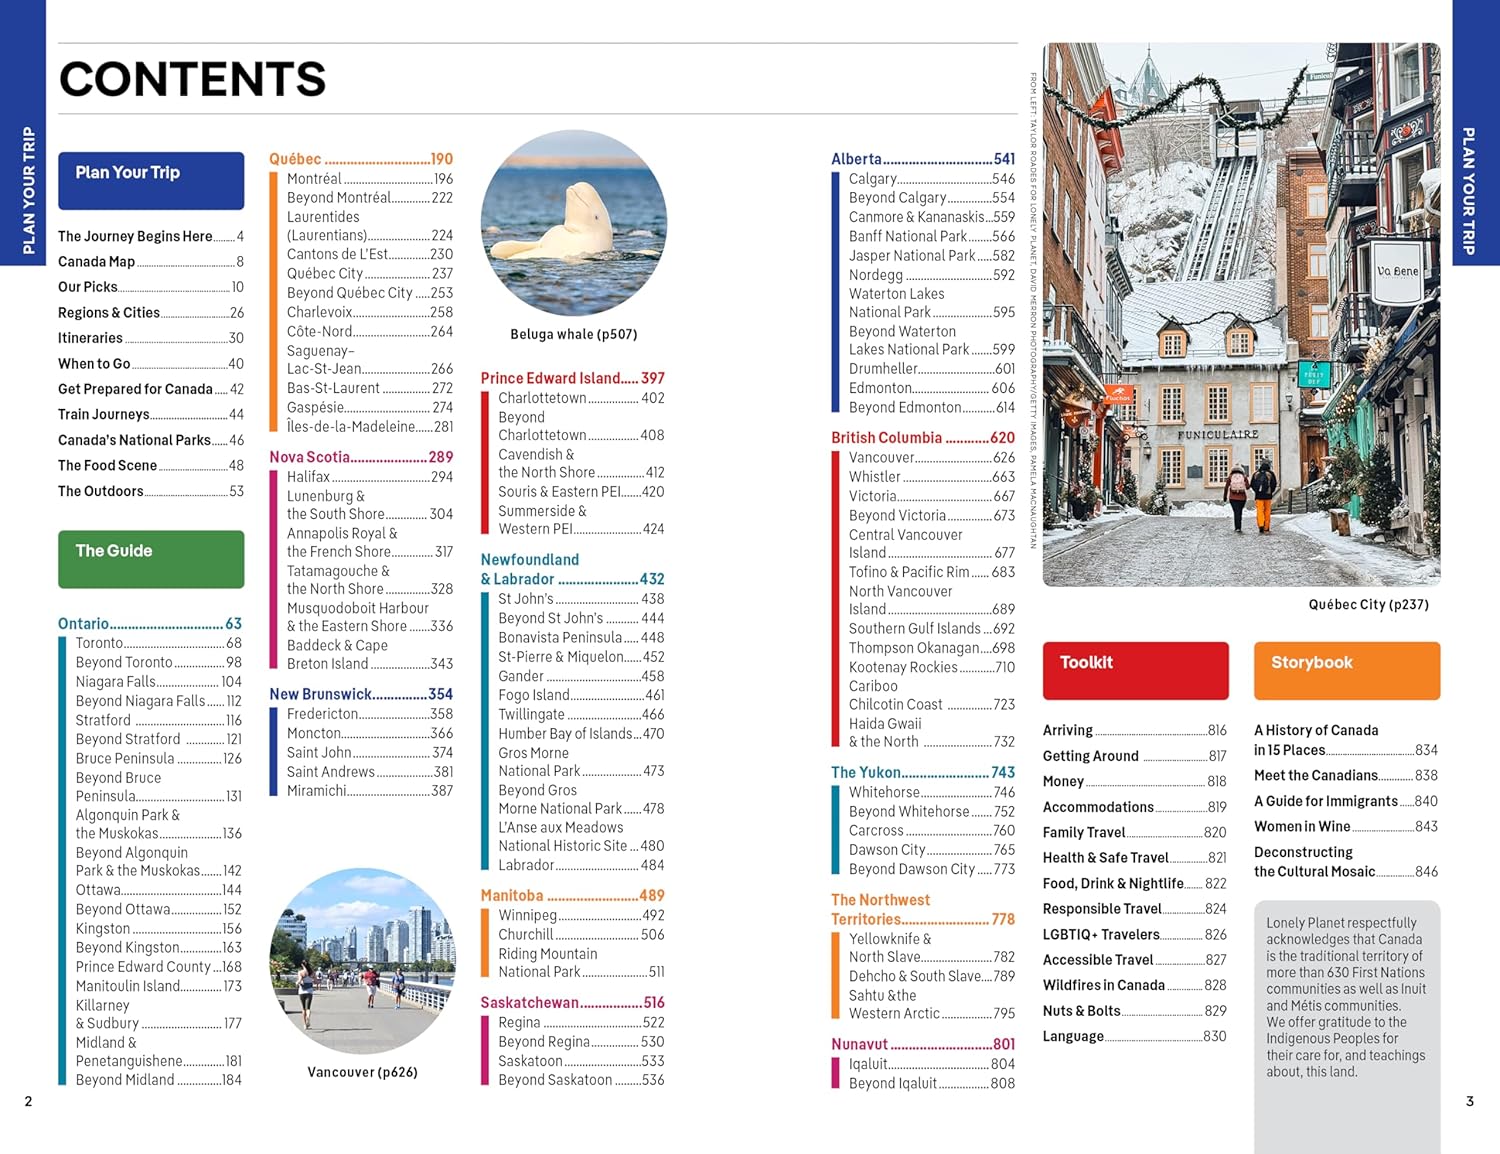Click the Banff National Park entry
This screenshot has width=1500, height=1154.
[x=932, y=236]
